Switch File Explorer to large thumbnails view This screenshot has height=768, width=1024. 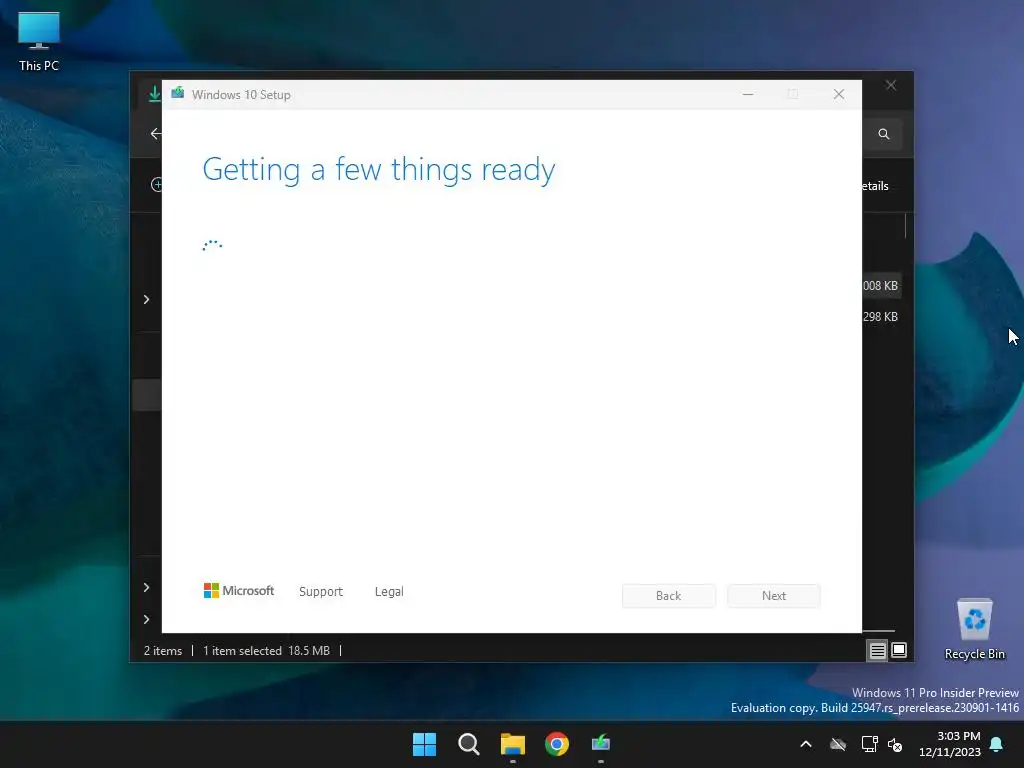(899, 650)
